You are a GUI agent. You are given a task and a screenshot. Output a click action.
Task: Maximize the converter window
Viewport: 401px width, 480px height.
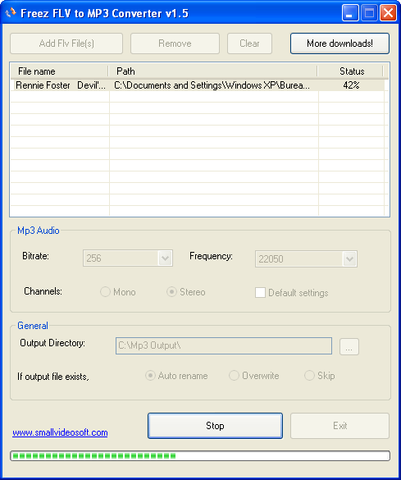point(369,13)
